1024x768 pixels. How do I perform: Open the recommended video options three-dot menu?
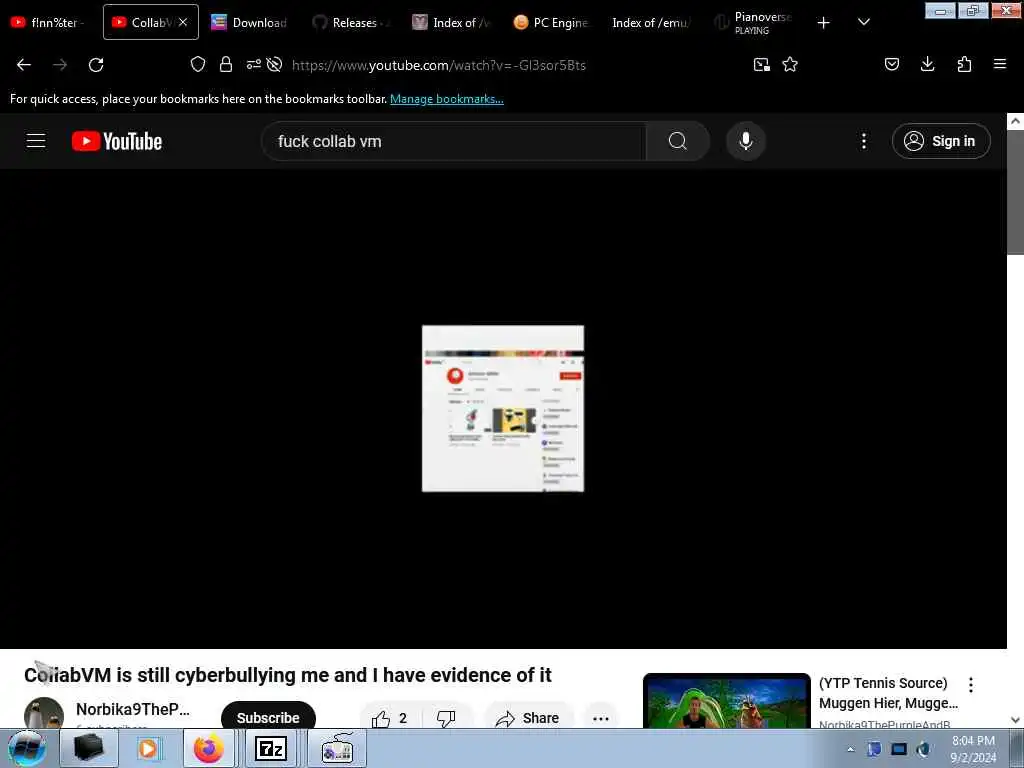point(970,684)
